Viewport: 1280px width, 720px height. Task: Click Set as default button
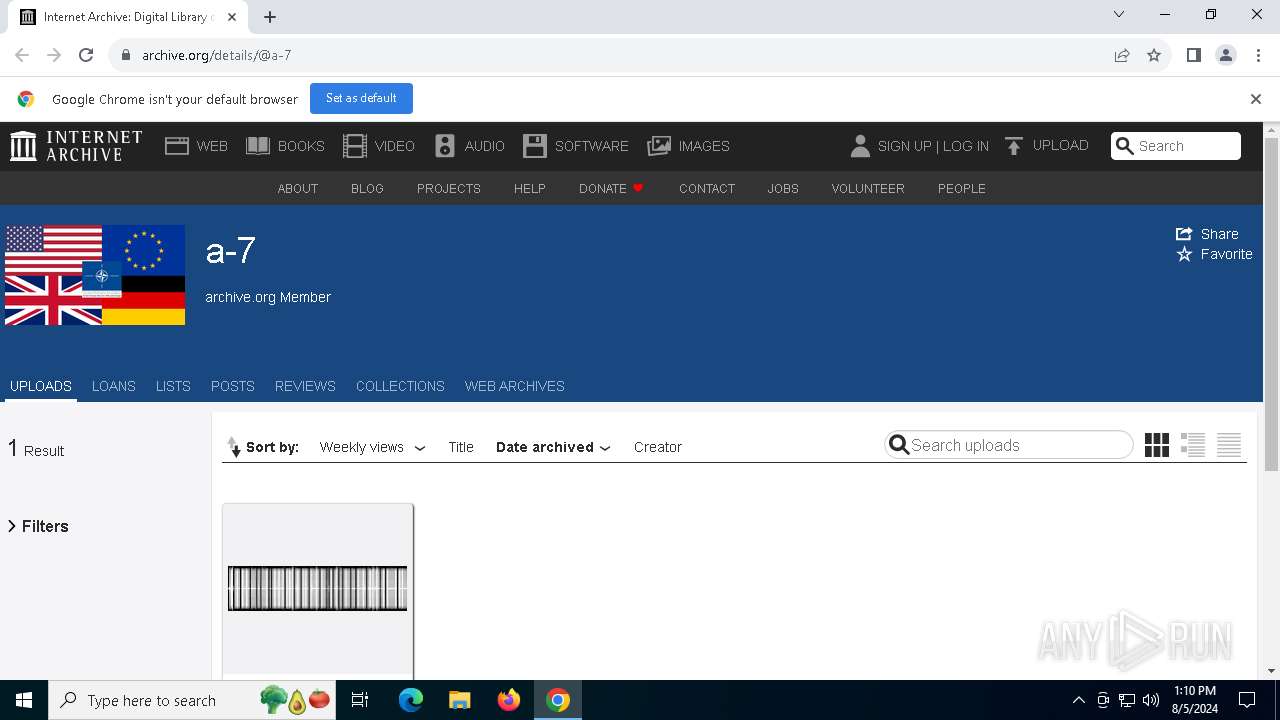click(361, 98)
